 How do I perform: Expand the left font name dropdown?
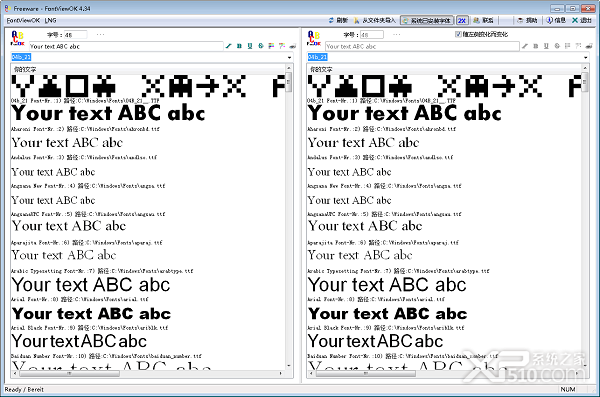289,57
